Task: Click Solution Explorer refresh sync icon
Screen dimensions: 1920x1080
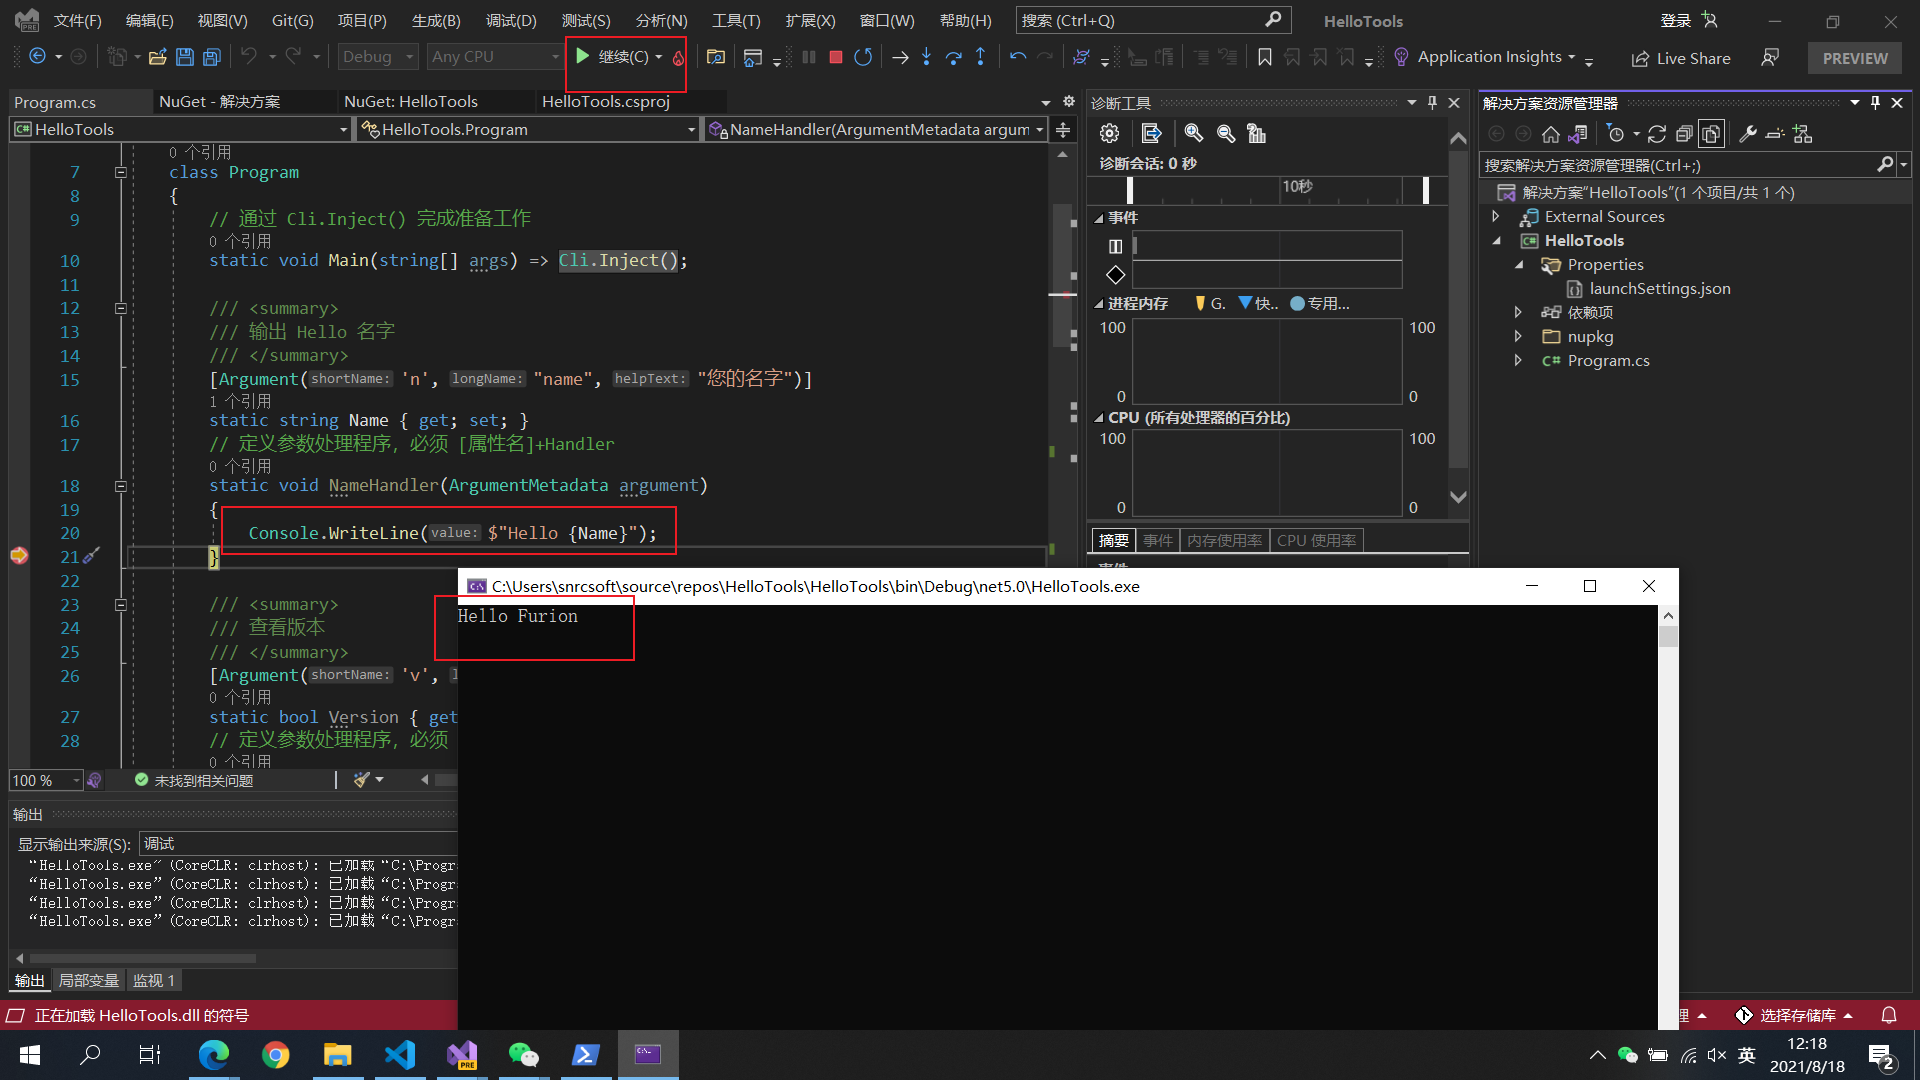Action: [1657, 134]
